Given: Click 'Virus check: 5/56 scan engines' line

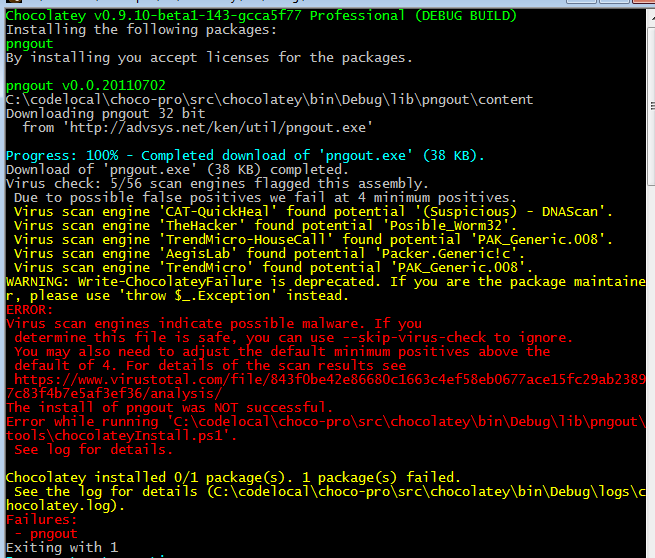Looking at the screenshot, I should click(x=217, y=184).
